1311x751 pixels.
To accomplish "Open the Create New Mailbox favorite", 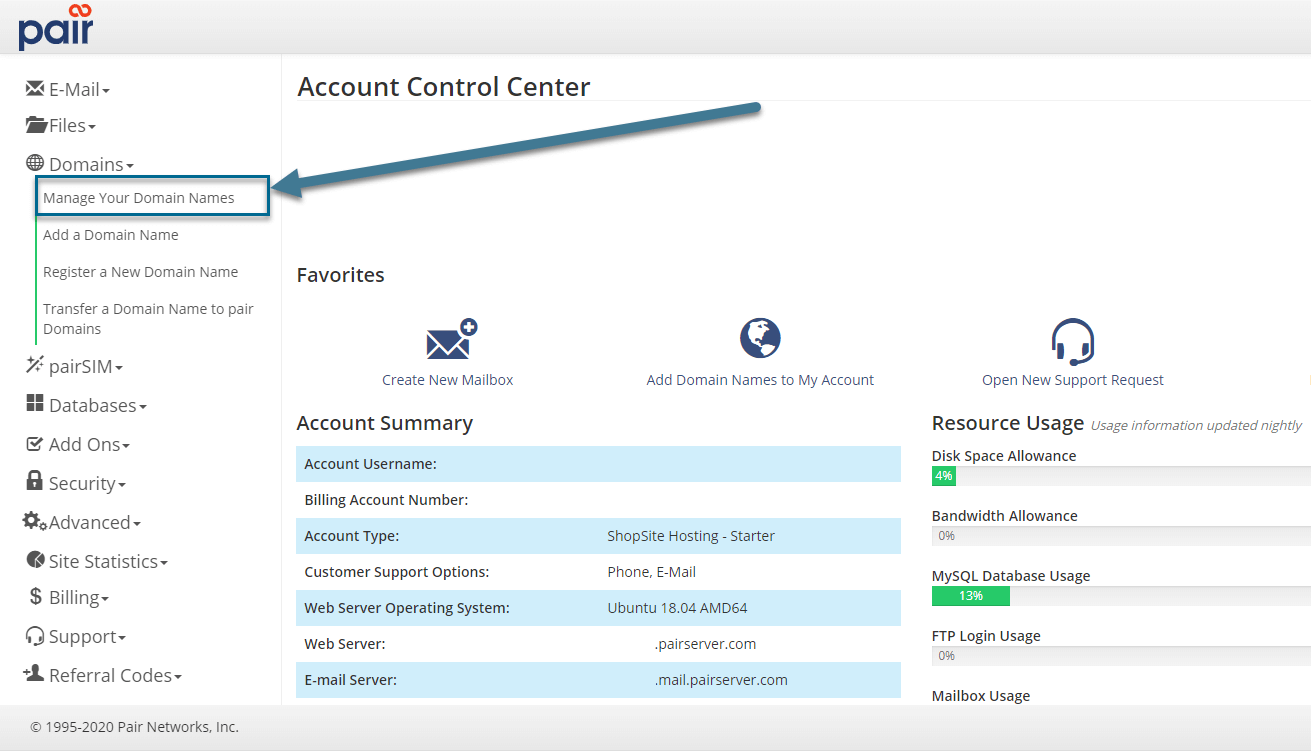I will [x=447, y=350].
